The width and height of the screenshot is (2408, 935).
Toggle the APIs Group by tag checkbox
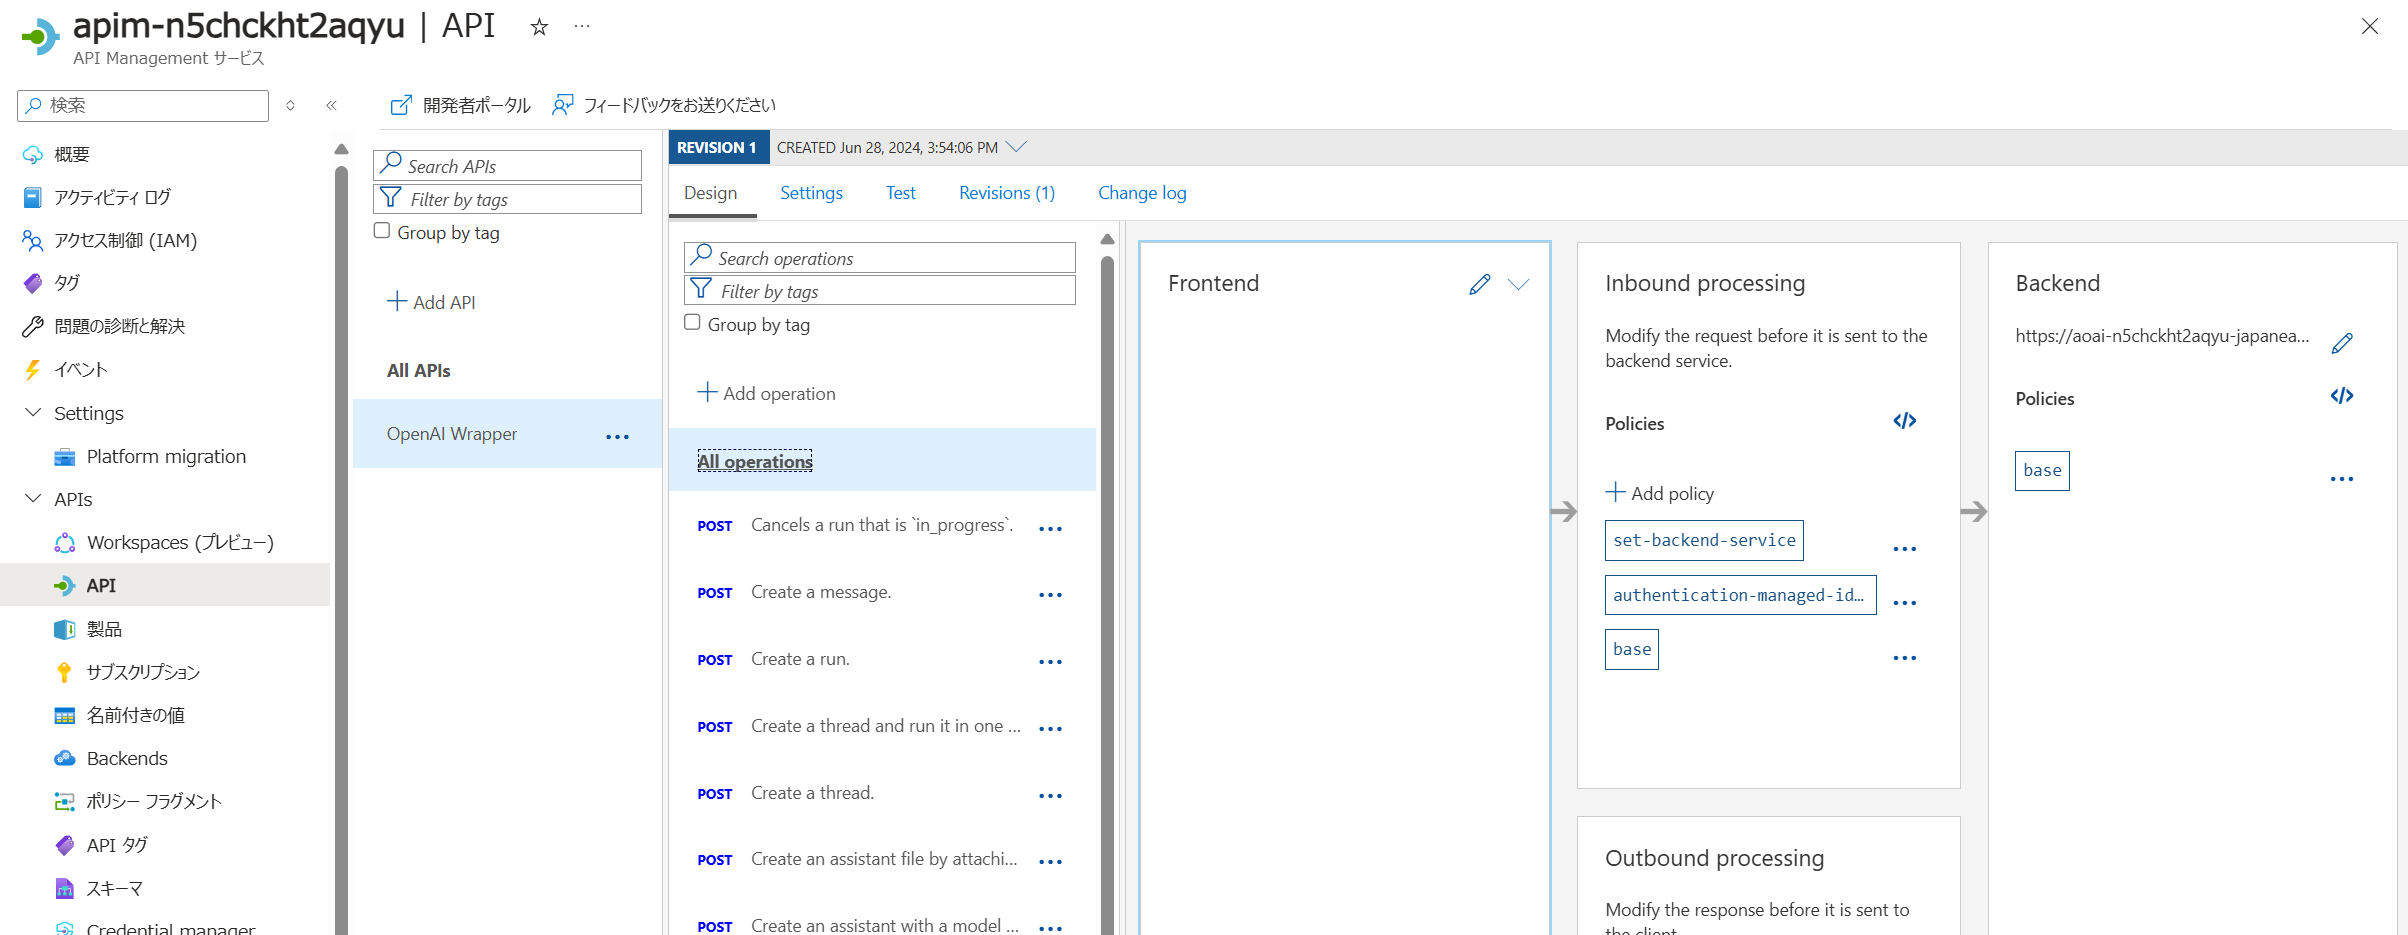[x=382, y=231]
